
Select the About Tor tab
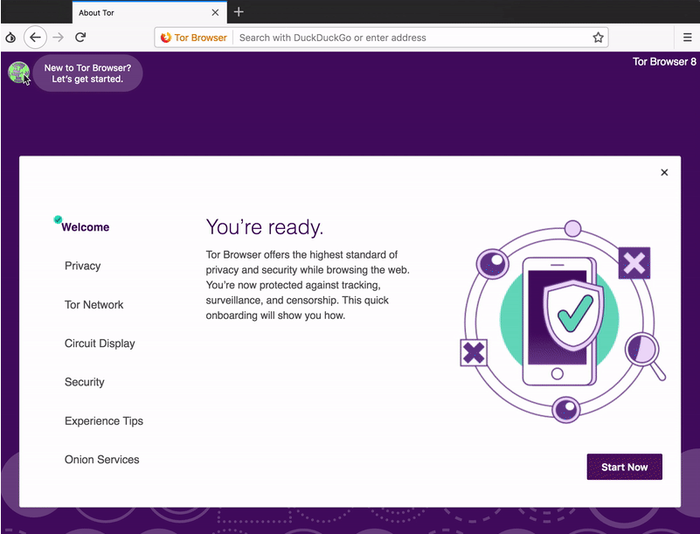[150, 13]
